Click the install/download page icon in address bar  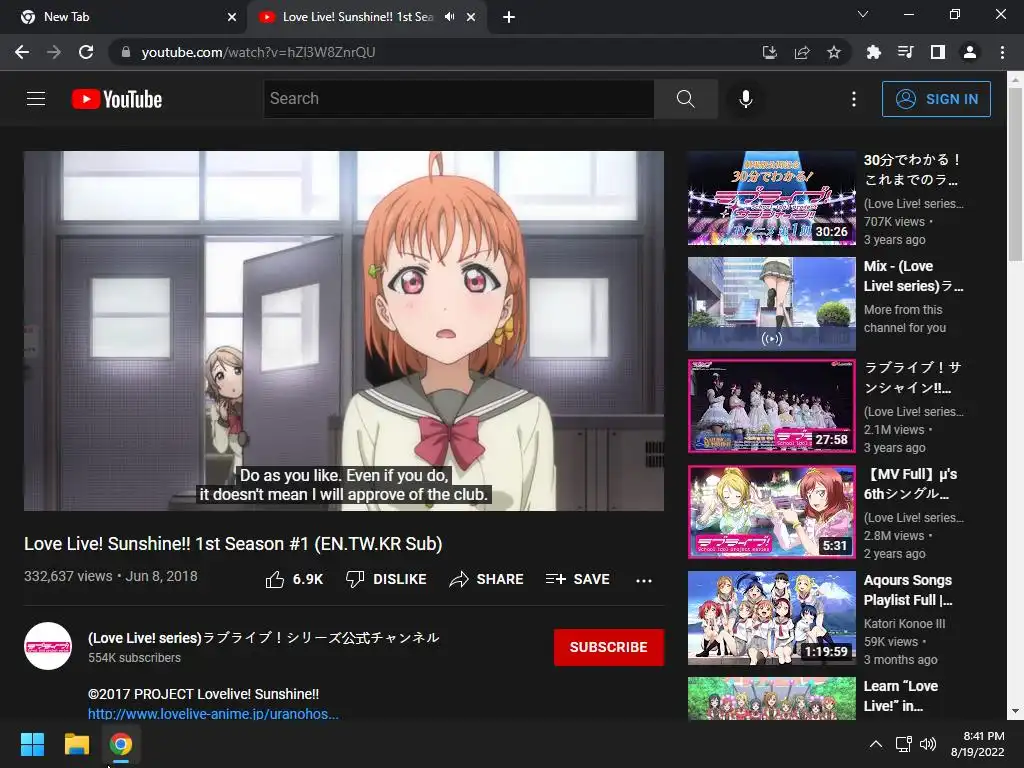[770, 52]
